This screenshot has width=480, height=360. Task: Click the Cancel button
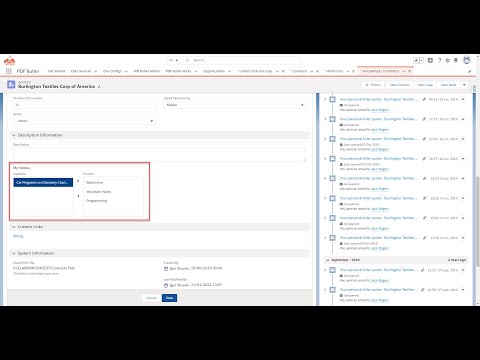point(151,298)
